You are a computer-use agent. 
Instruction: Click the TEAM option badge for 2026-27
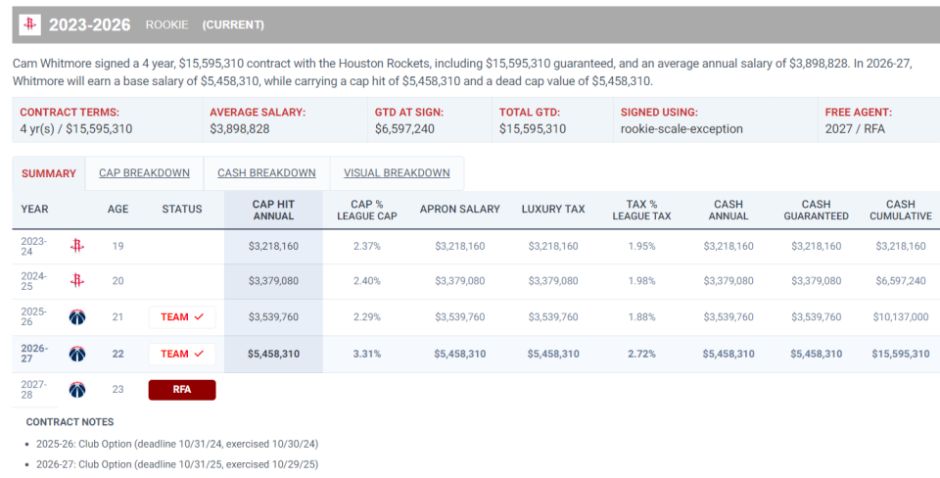(x=182, y=354)
